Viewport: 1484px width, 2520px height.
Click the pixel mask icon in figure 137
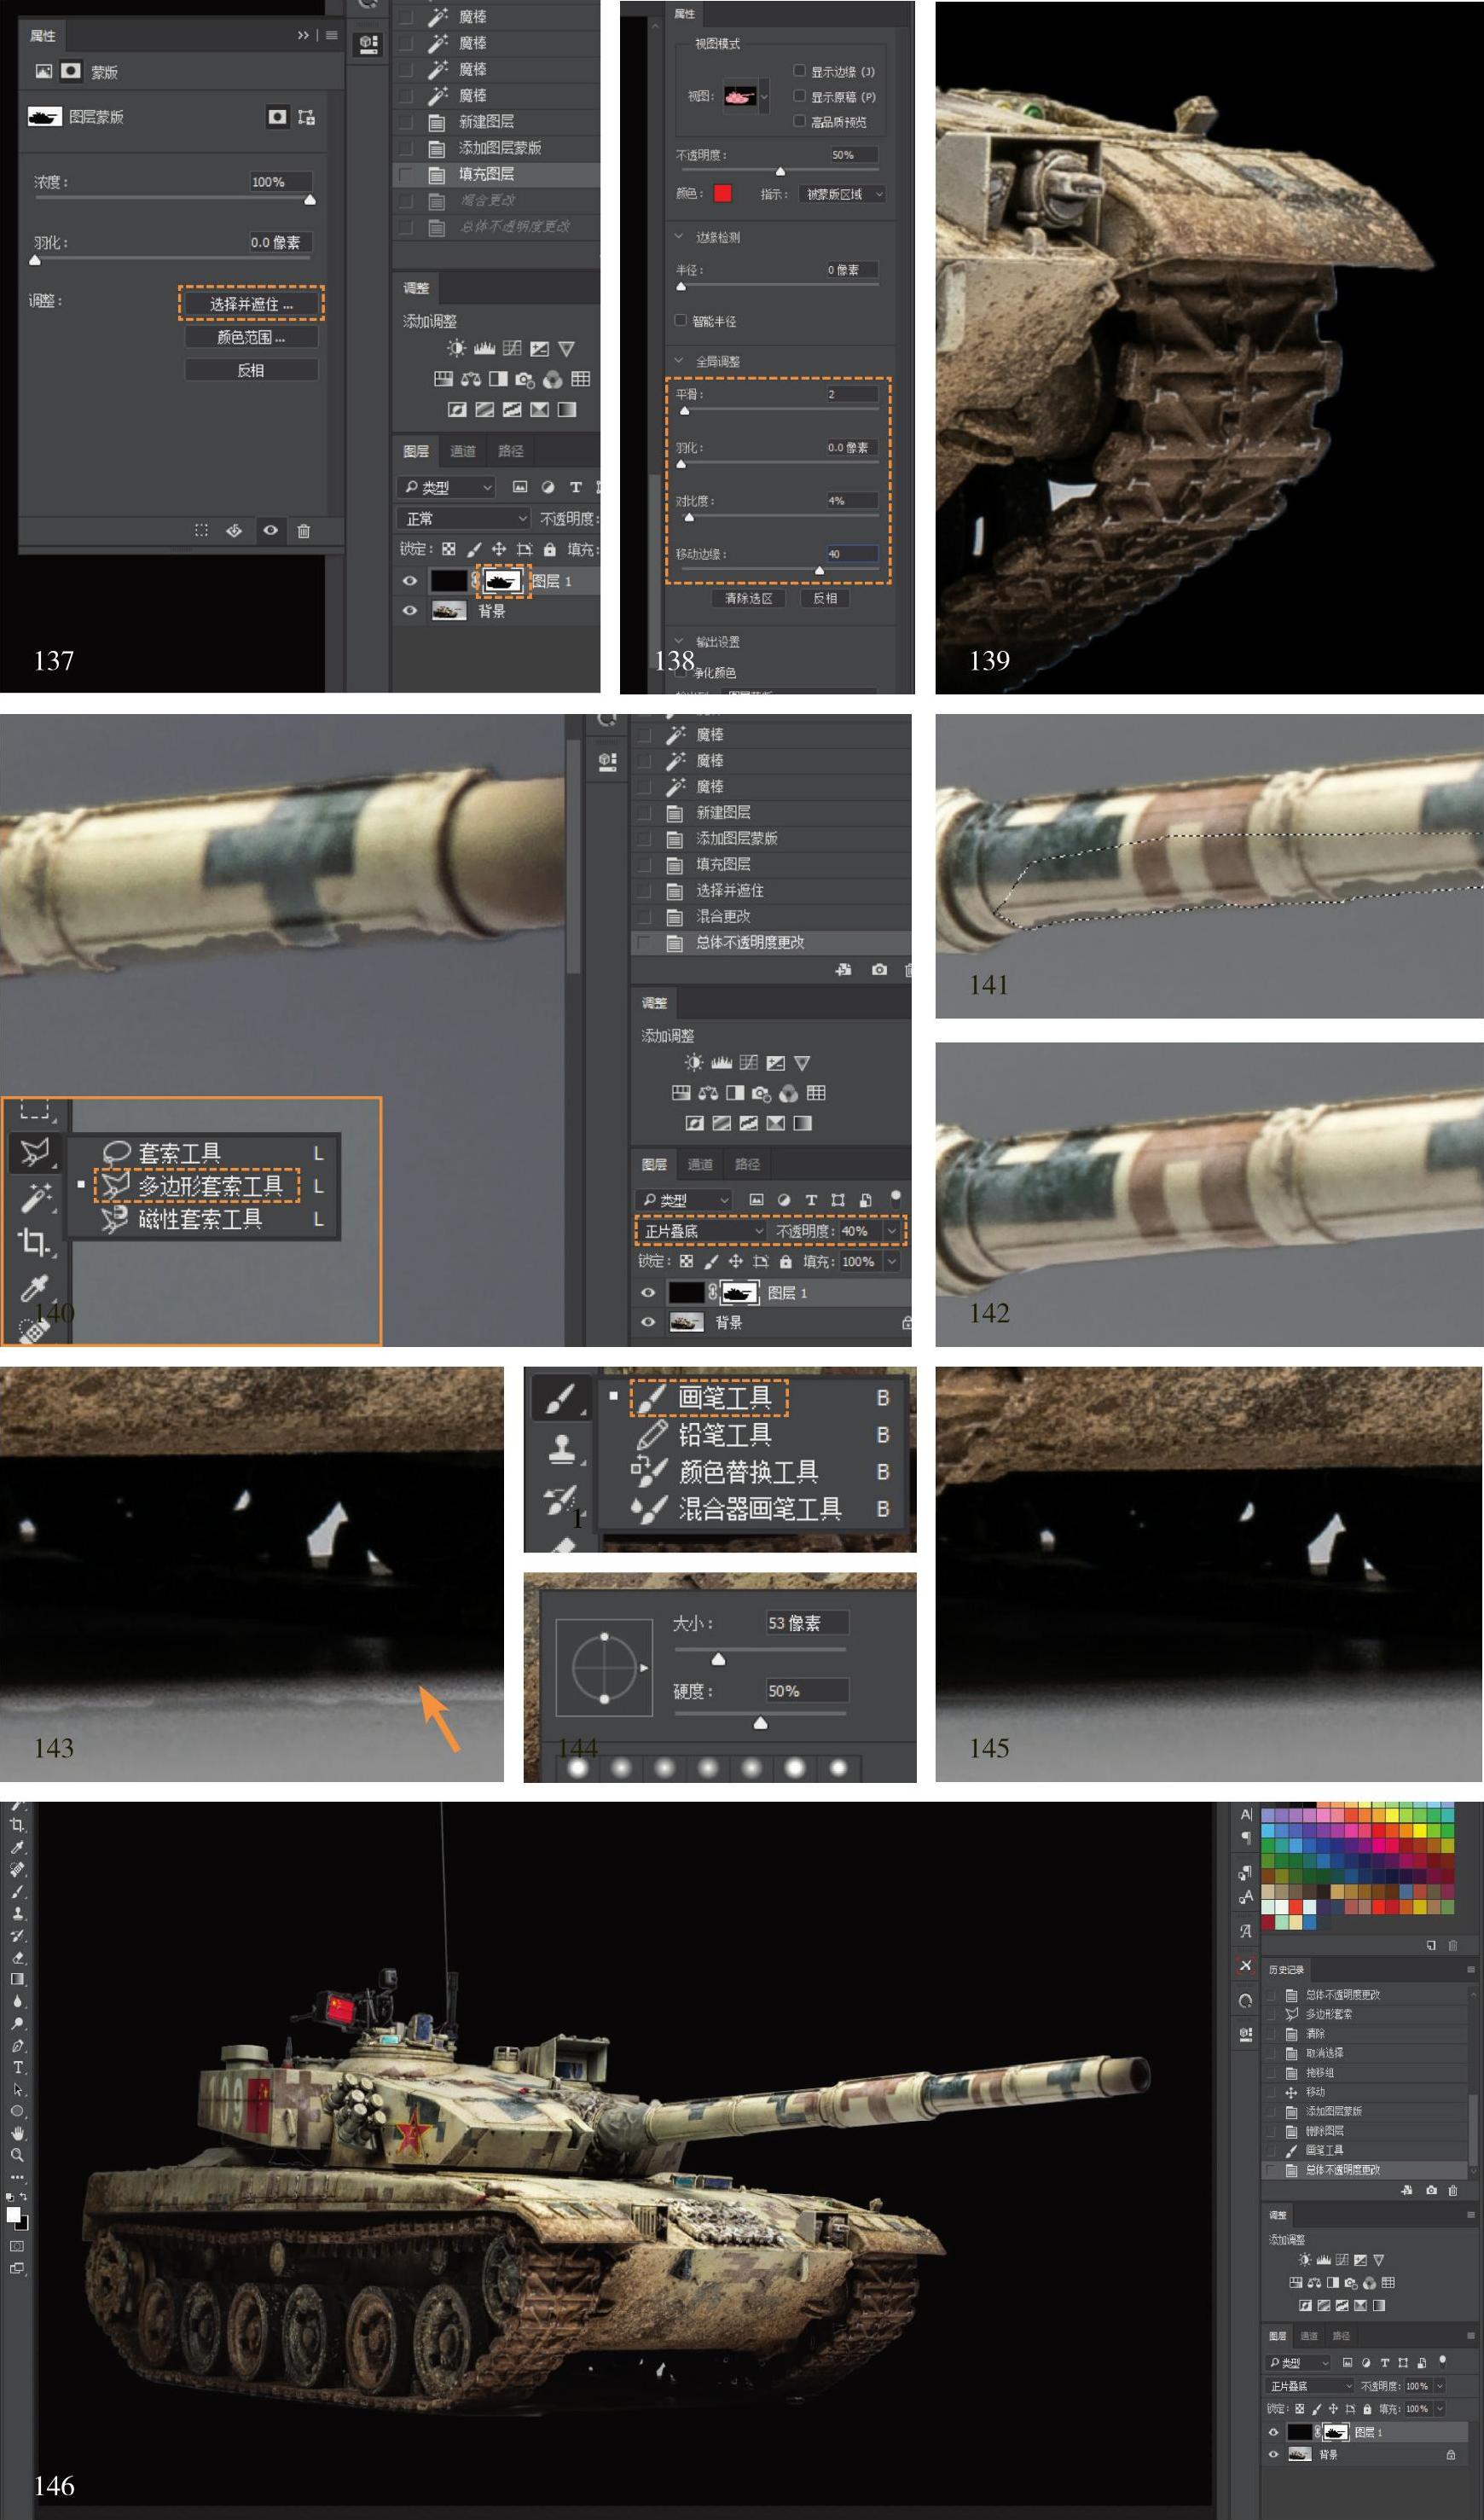(x=277, y=117)
